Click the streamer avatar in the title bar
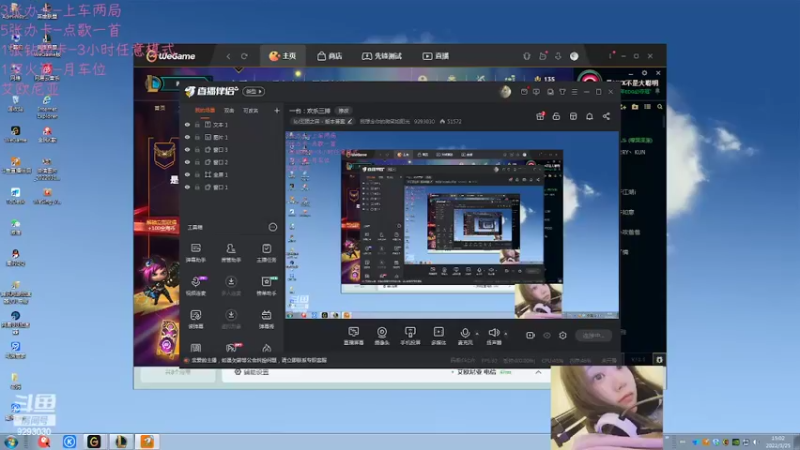This screenshot has width=800, height=450. [x=505, y=92]
